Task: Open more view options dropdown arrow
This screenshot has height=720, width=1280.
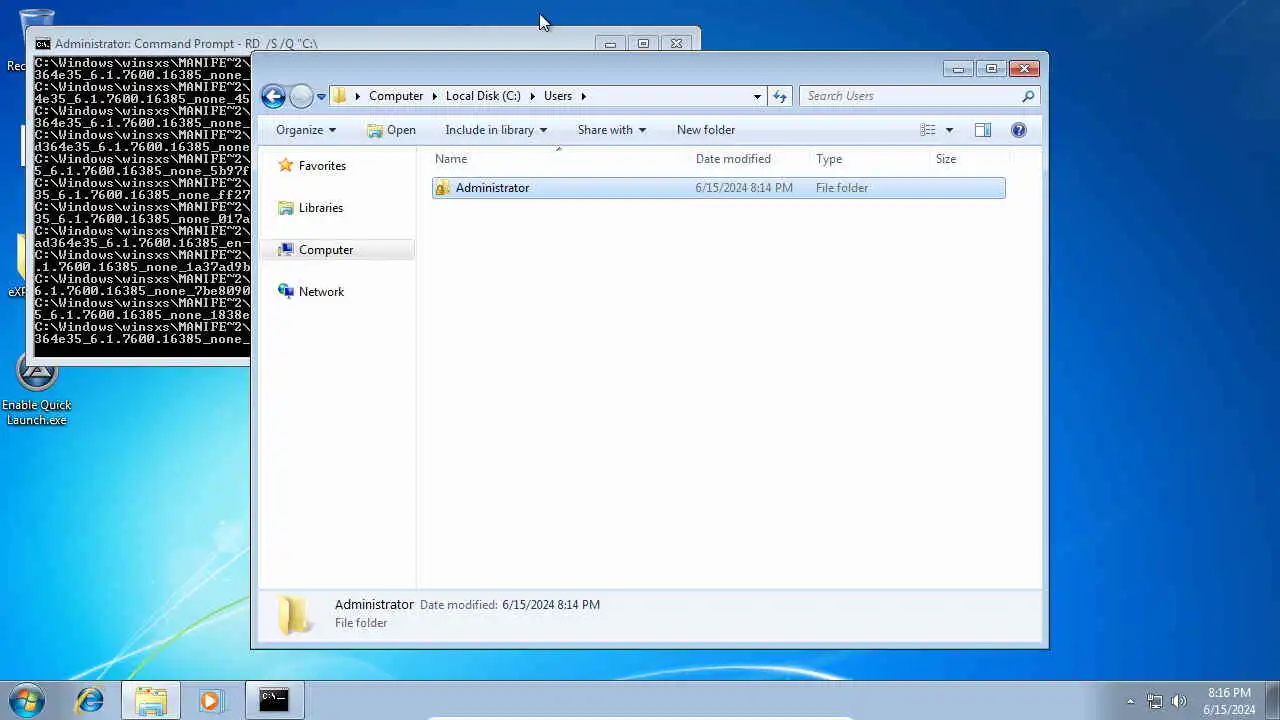Action: (x=949, y=130)
